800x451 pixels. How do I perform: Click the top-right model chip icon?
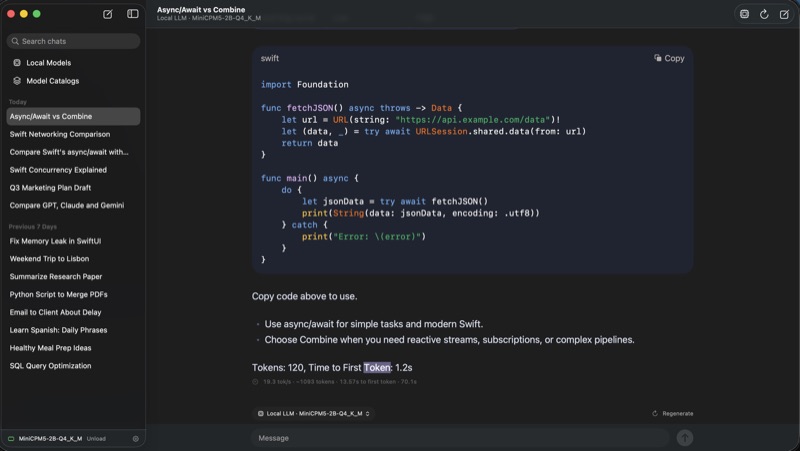click(x=744, y=14)
